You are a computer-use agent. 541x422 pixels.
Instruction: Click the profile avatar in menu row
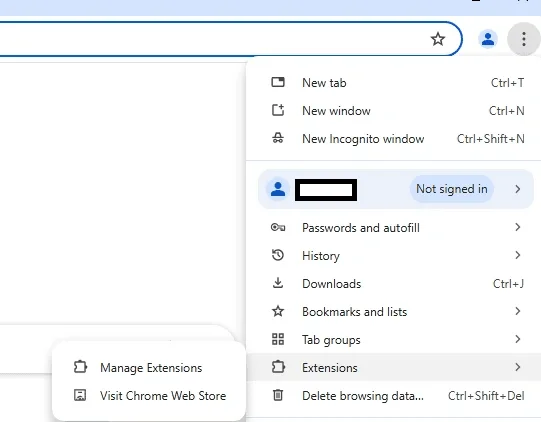[x=278, y=189]
